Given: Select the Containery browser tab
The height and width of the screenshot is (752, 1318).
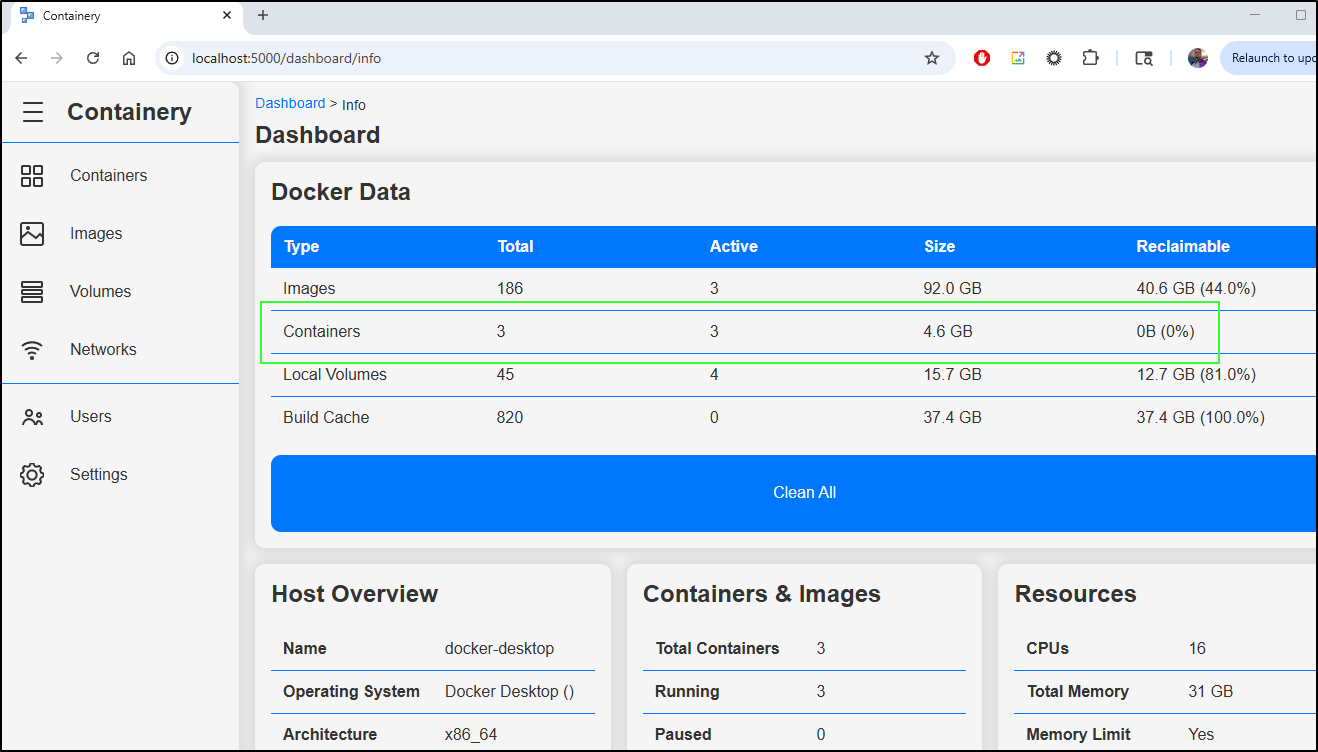Looking at the screenshot, I should point(125,16).
